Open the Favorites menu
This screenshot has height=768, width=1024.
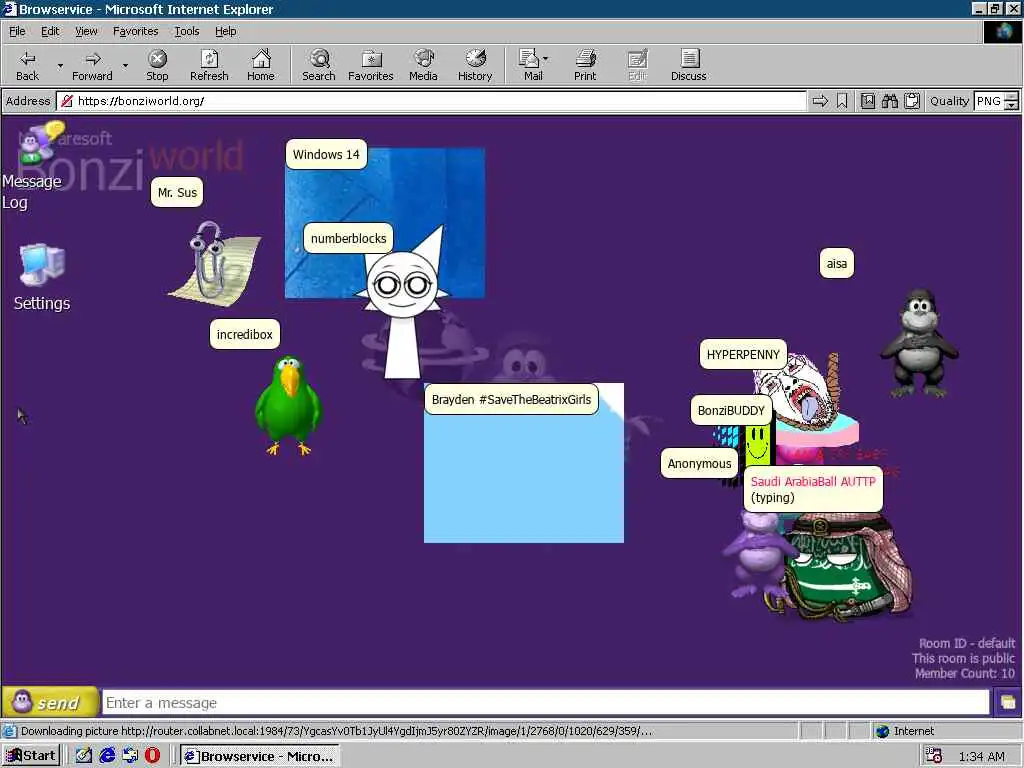pyautogui.click(x=135, y=31)
